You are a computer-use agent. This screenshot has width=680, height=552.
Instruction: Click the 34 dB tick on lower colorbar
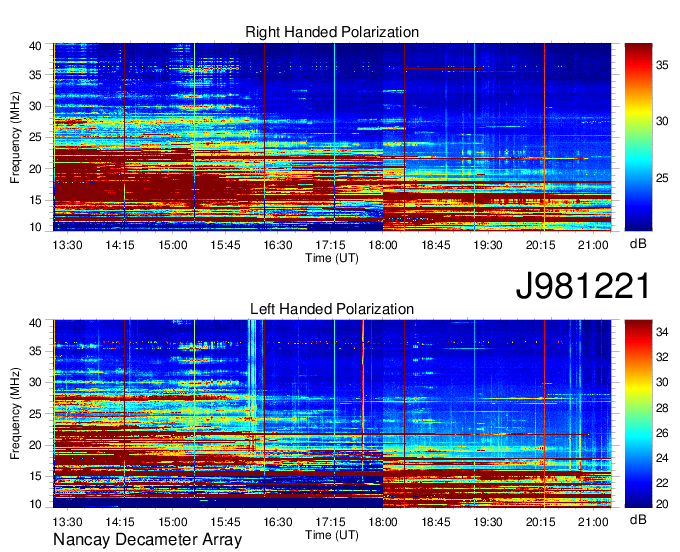[662, 333]
